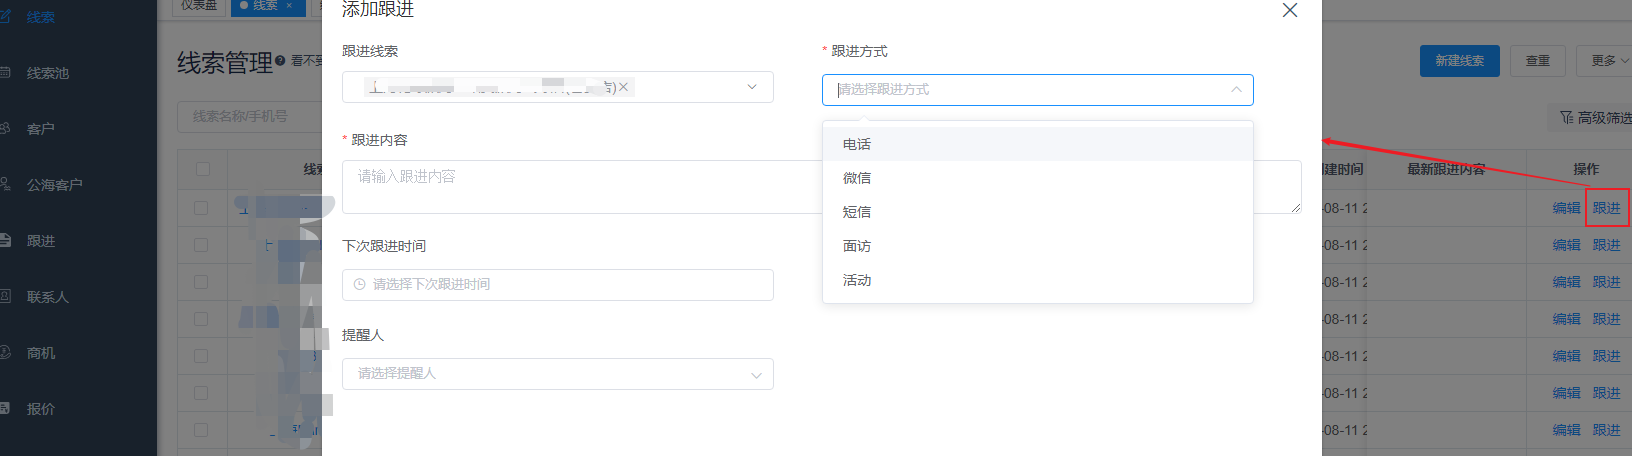Click 跟进 link in the first table row
The height and width of the screenshot is (456, 1632).
(1606, 208)
